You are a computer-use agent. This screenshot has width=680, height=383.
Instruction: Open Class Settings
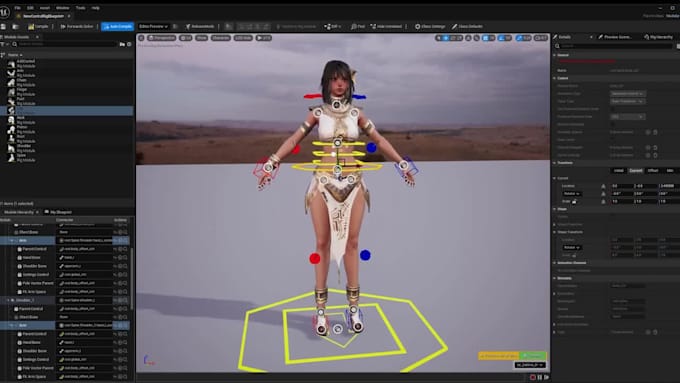point(430,26)
